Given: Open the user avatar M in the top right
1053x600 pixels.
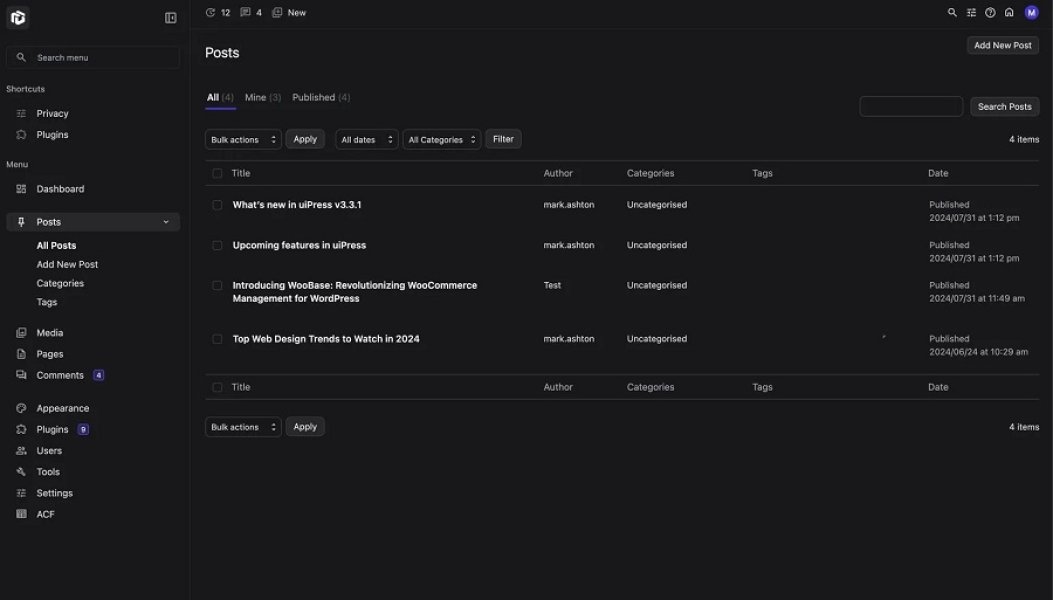Looking at the screenshot, I should click(x=1030, y=11).
